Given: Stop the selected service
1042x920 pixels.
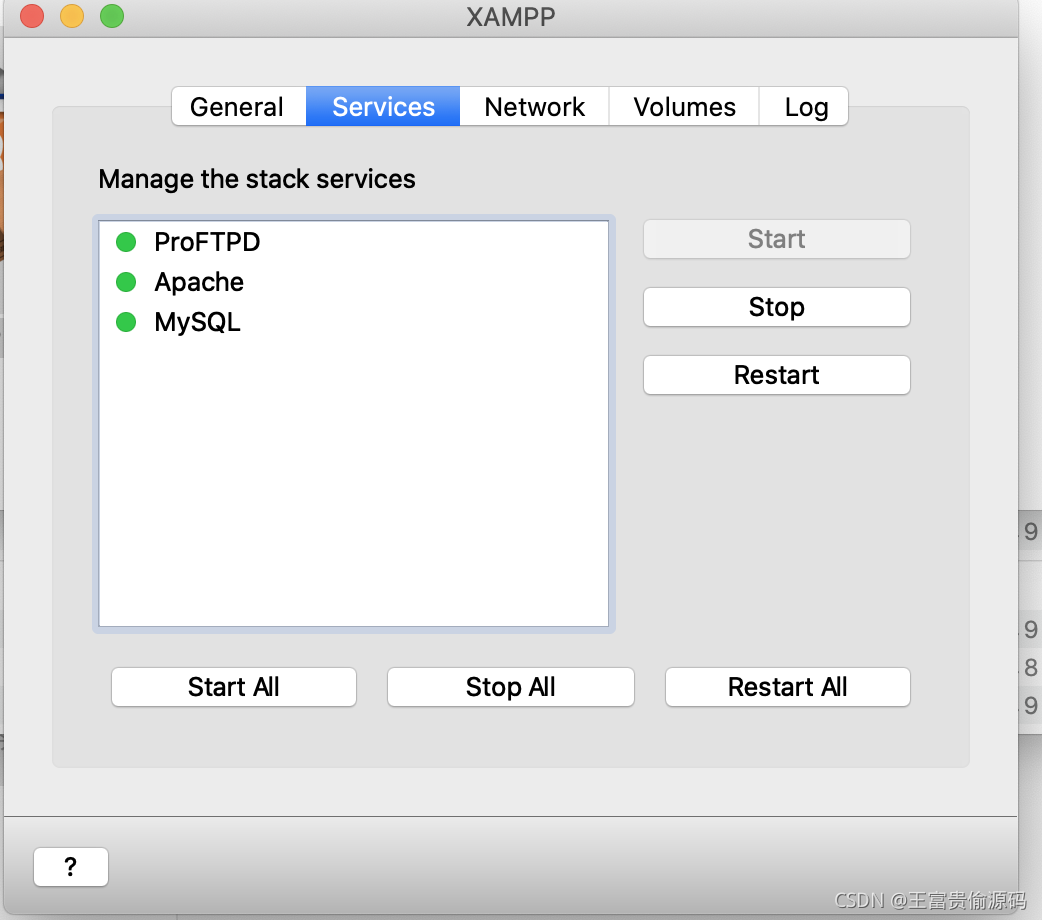Looking at the screenshot, I should [776, 307].
